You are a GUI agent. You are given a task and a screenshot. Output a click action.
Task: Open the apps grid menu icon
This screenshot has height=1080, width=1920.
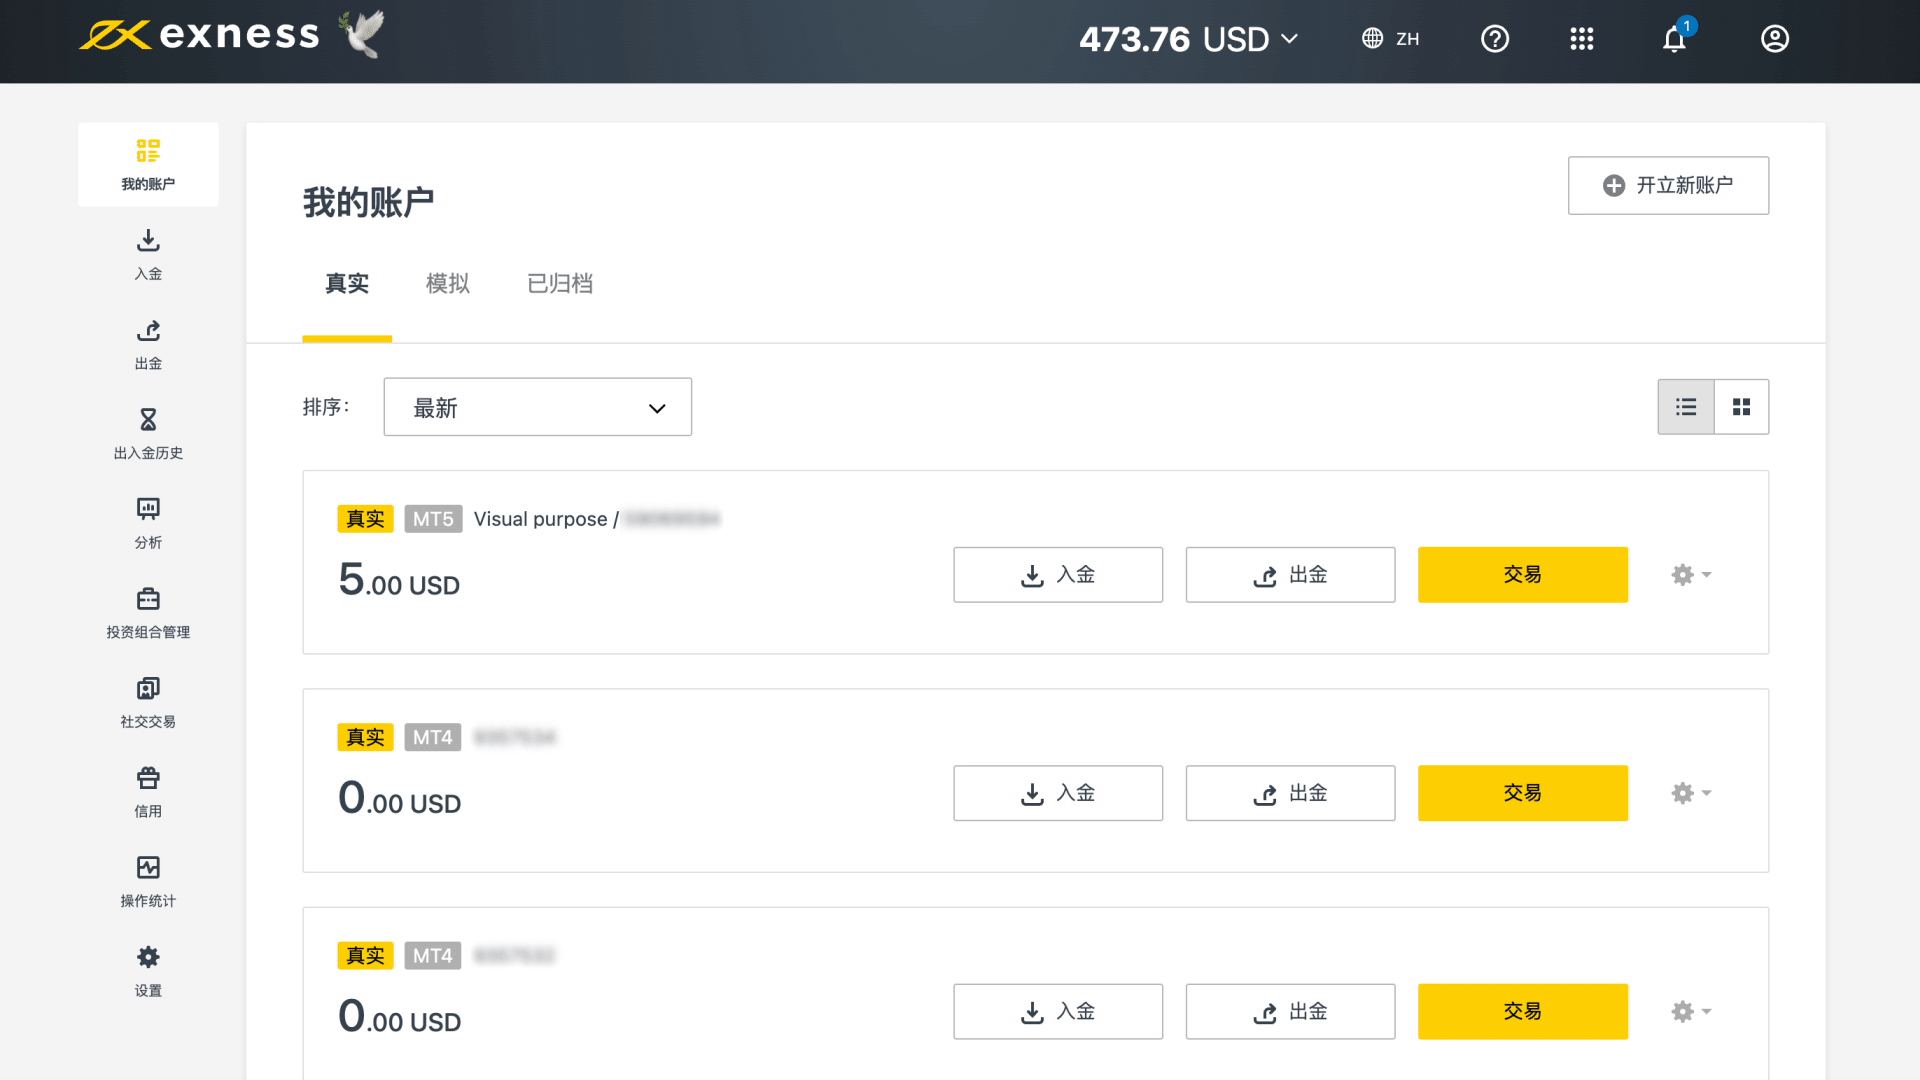coord(1582,39)
